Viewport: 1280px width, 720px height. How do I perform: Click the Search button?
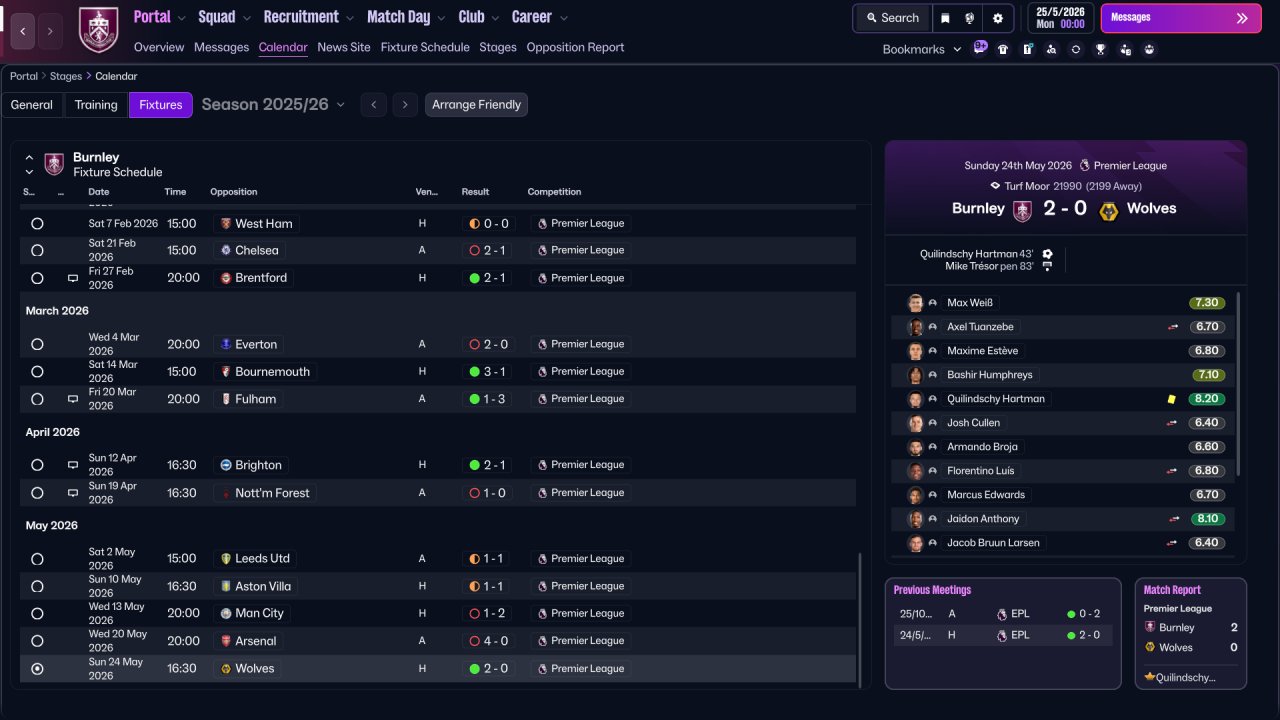click(892, 18)
